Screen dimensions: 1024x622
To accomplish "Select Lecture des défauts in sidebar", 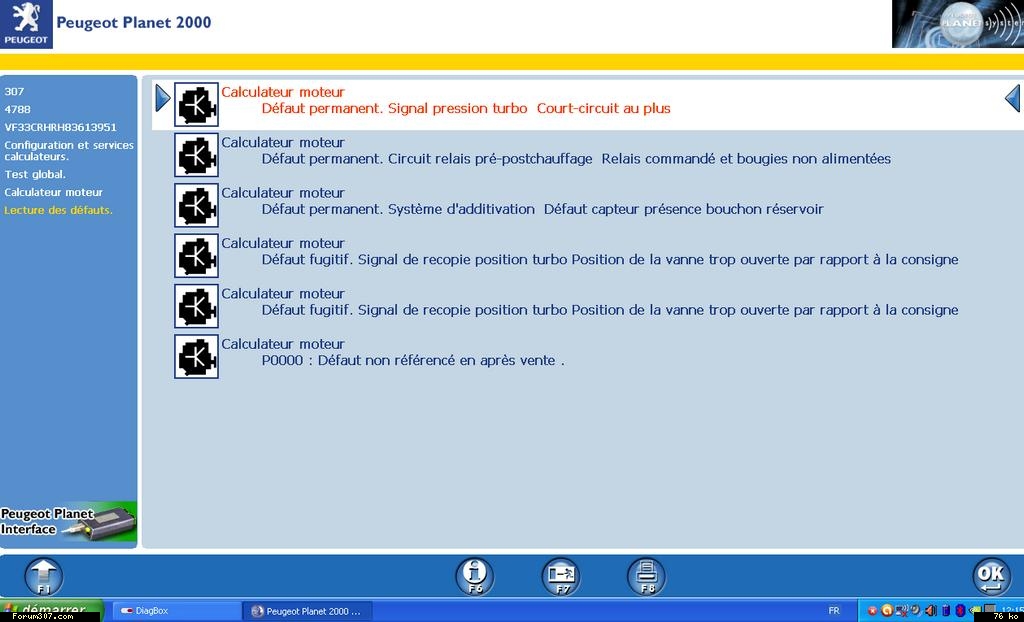I will pos(58,210).
